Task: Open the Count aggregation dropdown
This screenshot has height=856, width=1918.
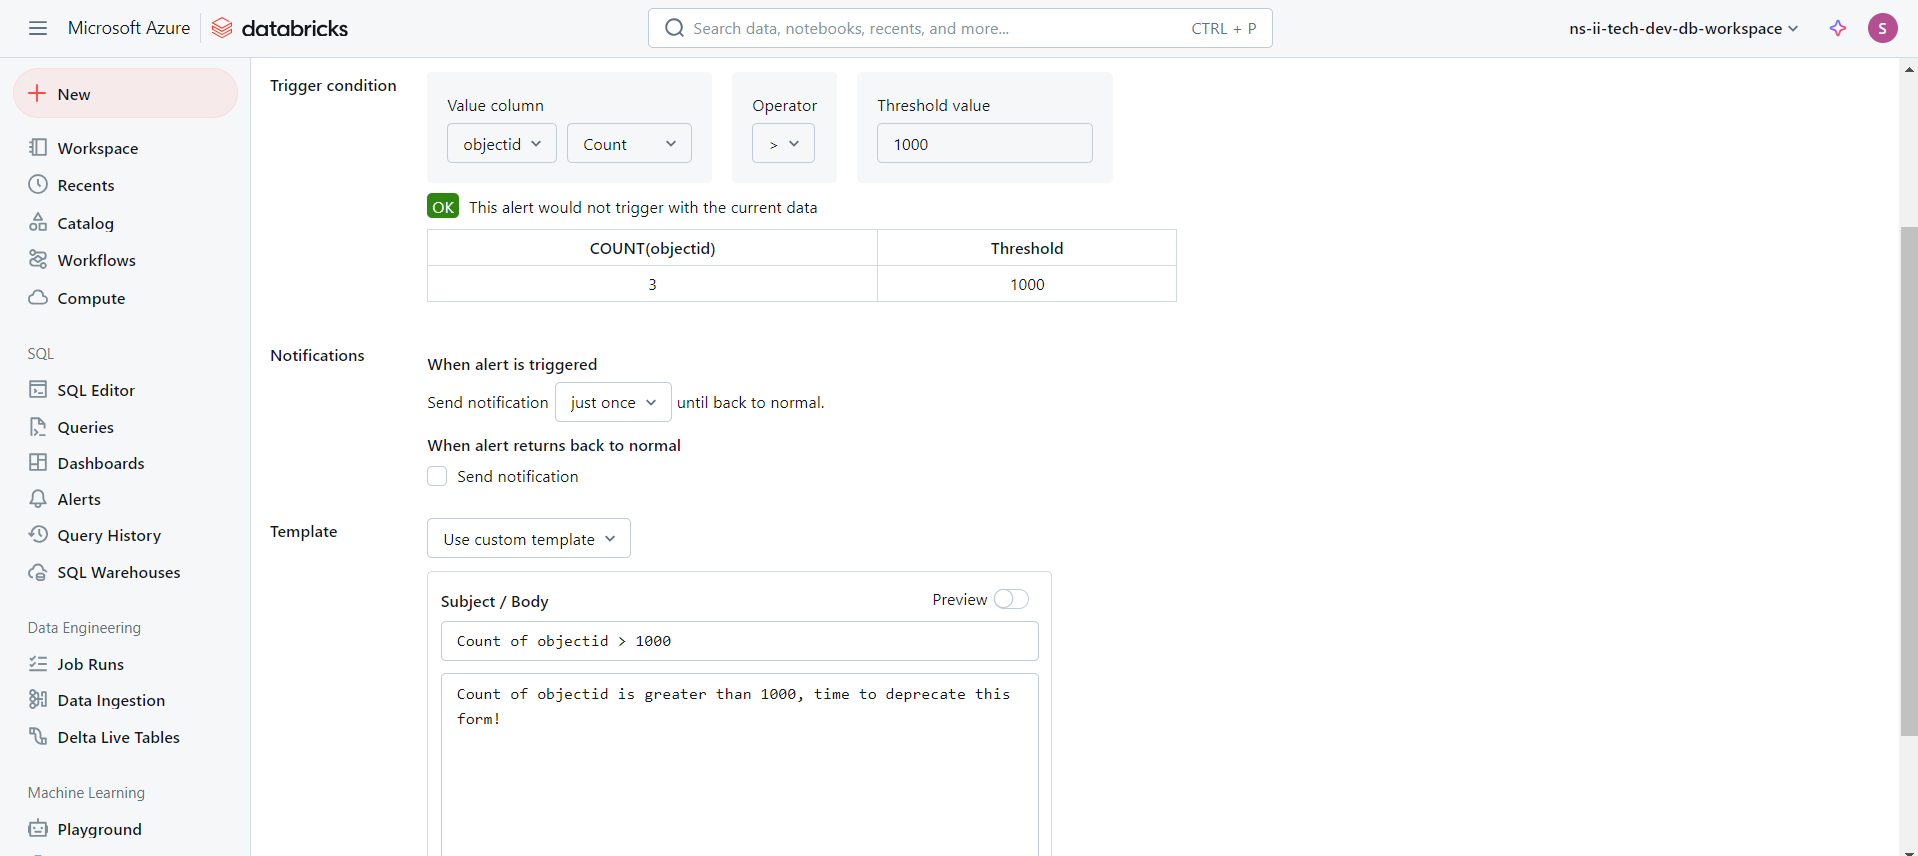Action: pyautogui.click(x=629, y=143)
